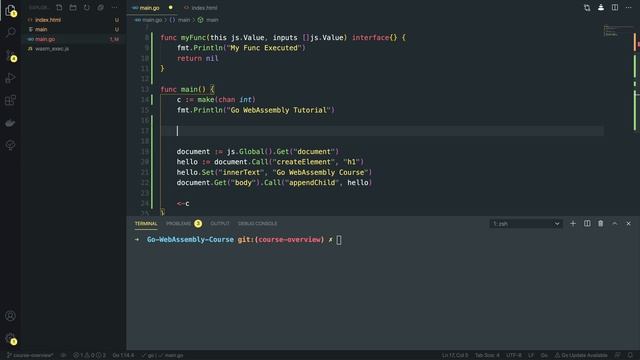Split the terminal panel
The width and height of the screenshot is (640, 360).
[587, 223]
